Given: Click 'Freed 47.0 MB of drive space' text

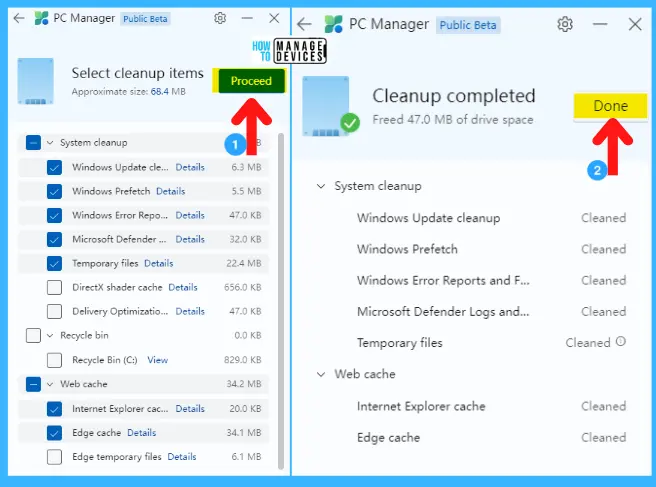Looking at the screenshot, I should pyautogui.click(x=453, y=120).
